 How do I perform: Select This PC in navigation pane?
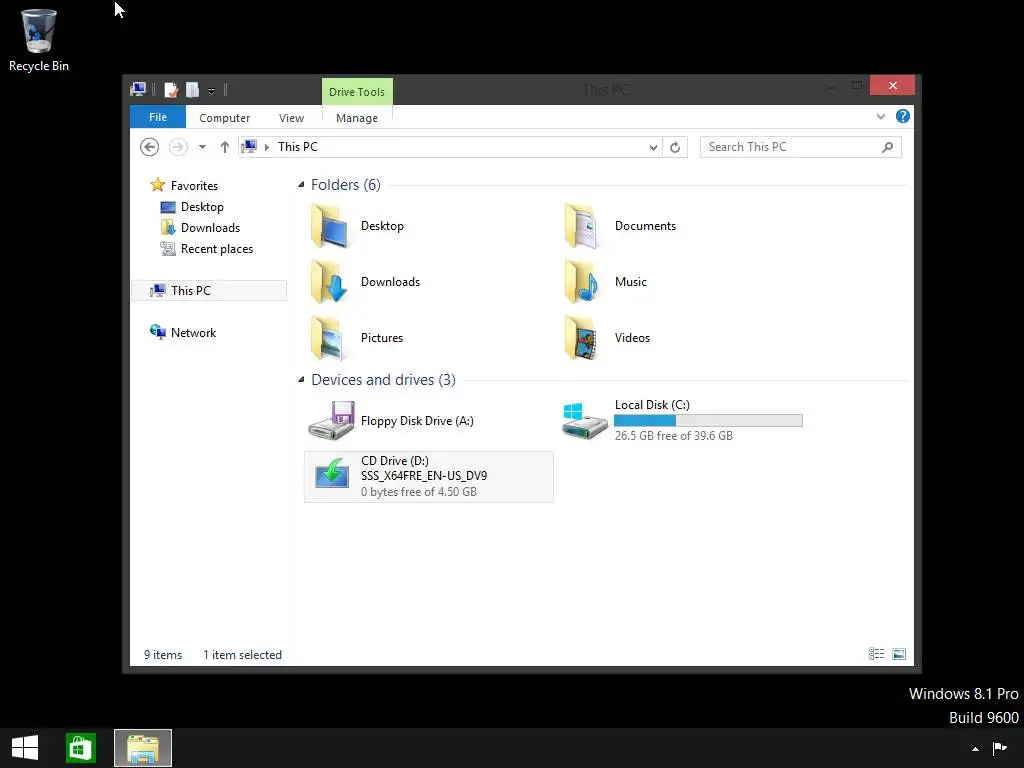209,291
